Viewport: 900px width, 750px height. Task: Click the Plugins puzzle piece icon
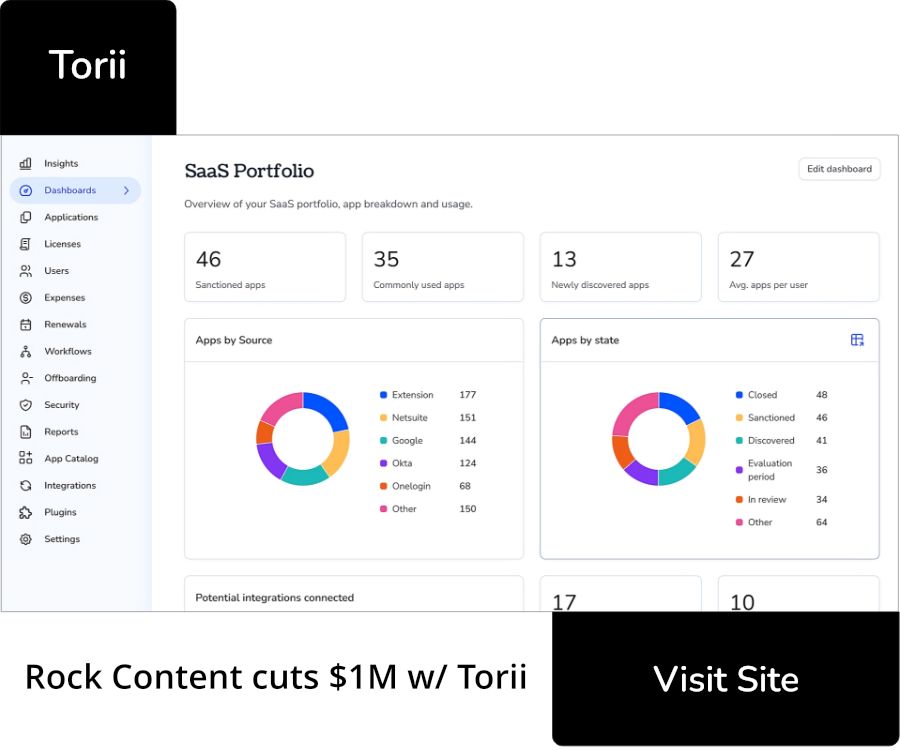click(x=25, y=512)
